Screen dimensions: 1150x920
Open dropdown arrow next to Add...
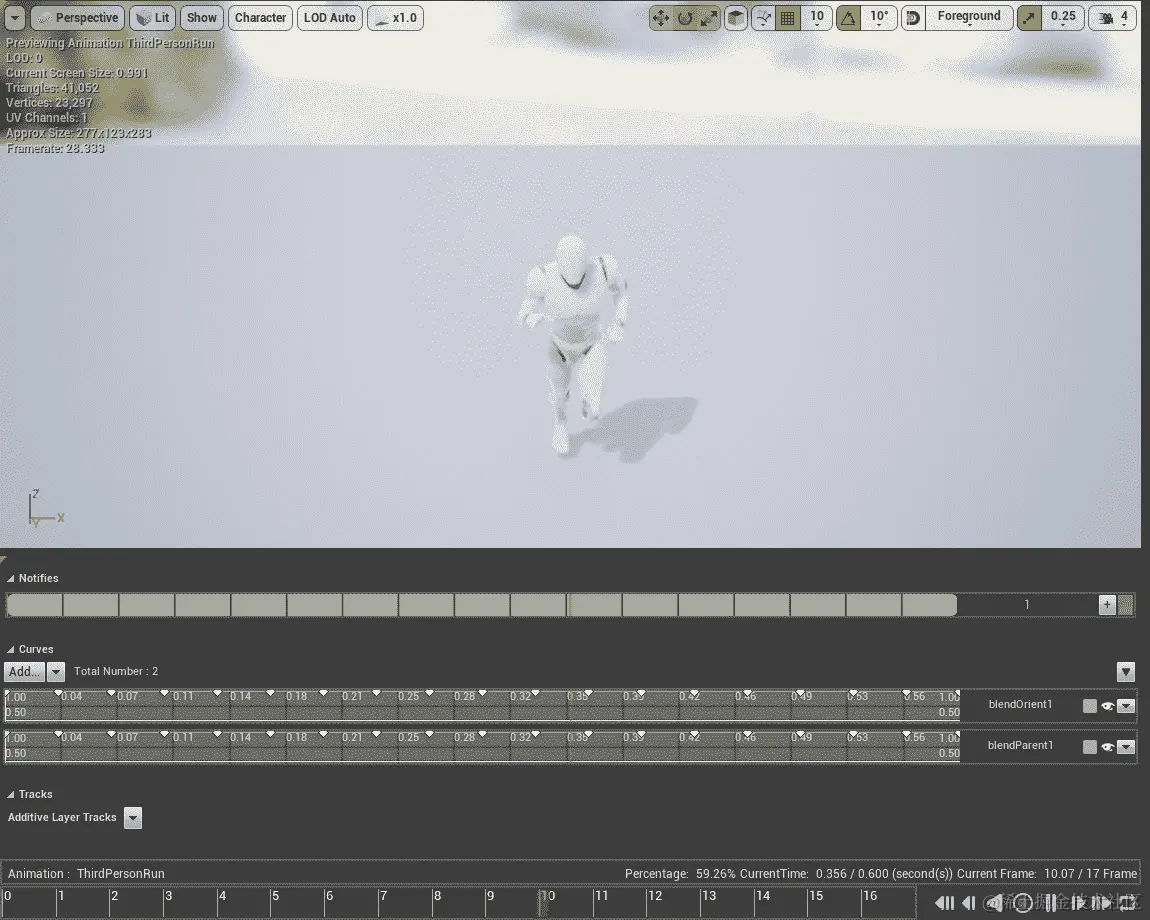tap(56, 671)
